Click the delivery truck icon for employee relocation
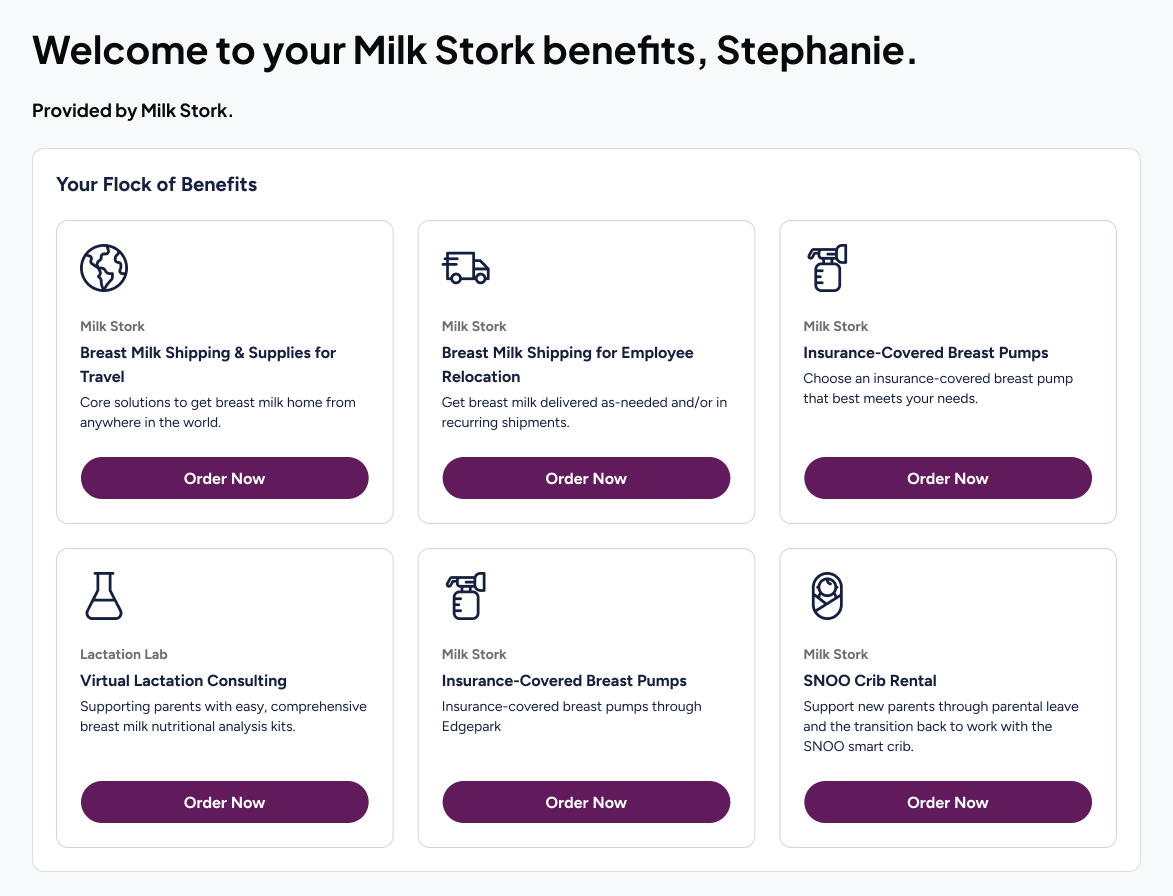The height and width of the screenshot is (896, 1173). click(466, 268)
